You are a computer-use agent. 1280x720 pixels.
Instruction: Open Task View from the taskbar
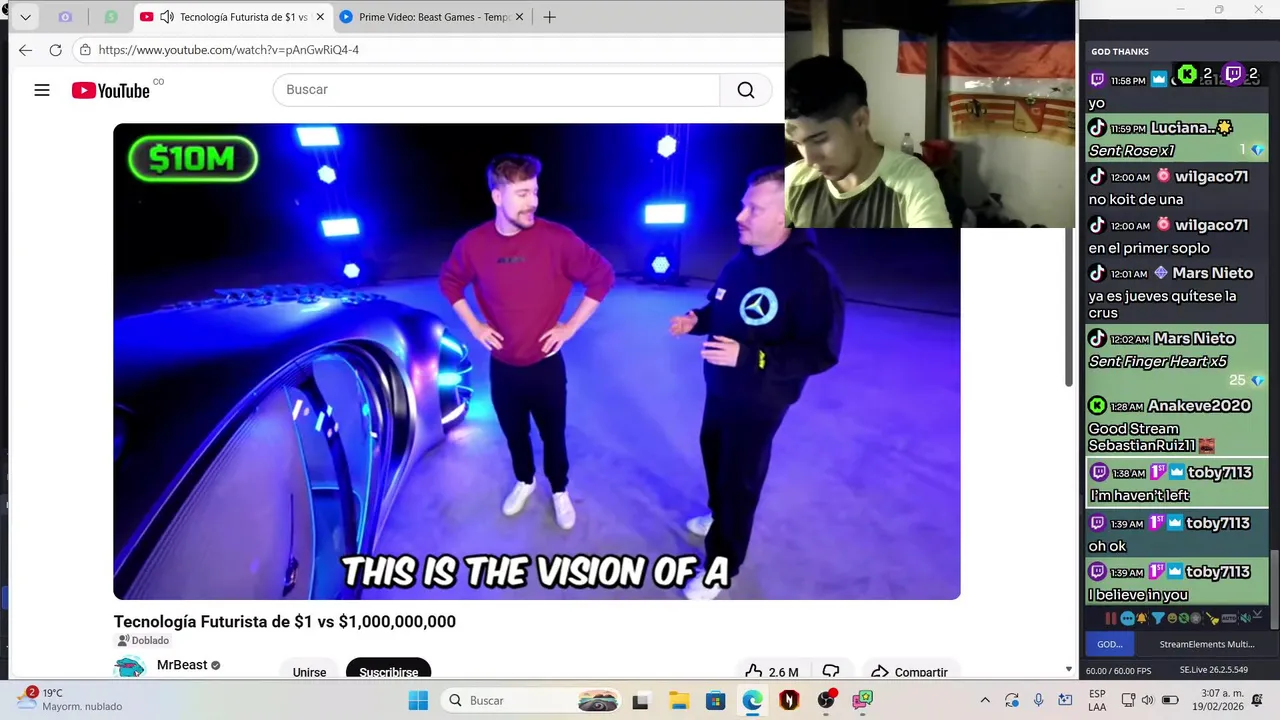[640, 700]
